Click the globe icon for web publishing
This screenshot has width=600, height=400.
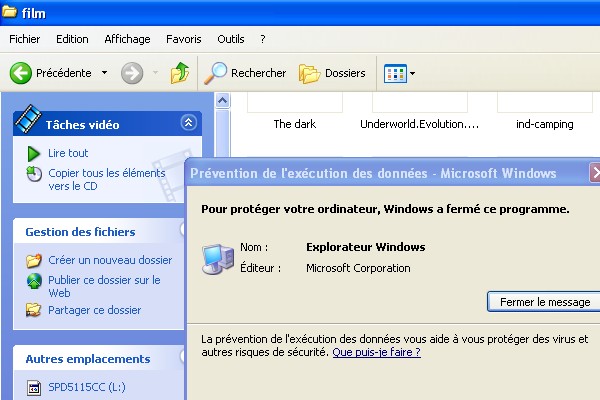coord(34,281)
